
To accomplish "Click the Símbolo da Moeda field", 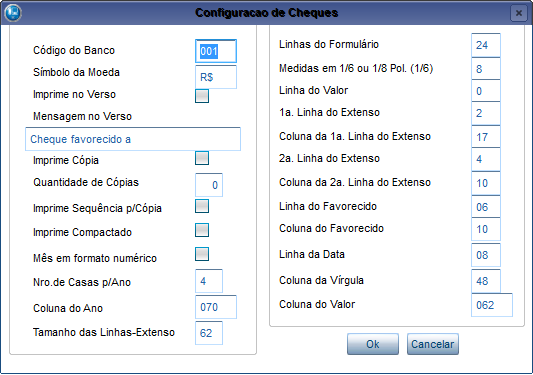I will (x=216, y=77).
